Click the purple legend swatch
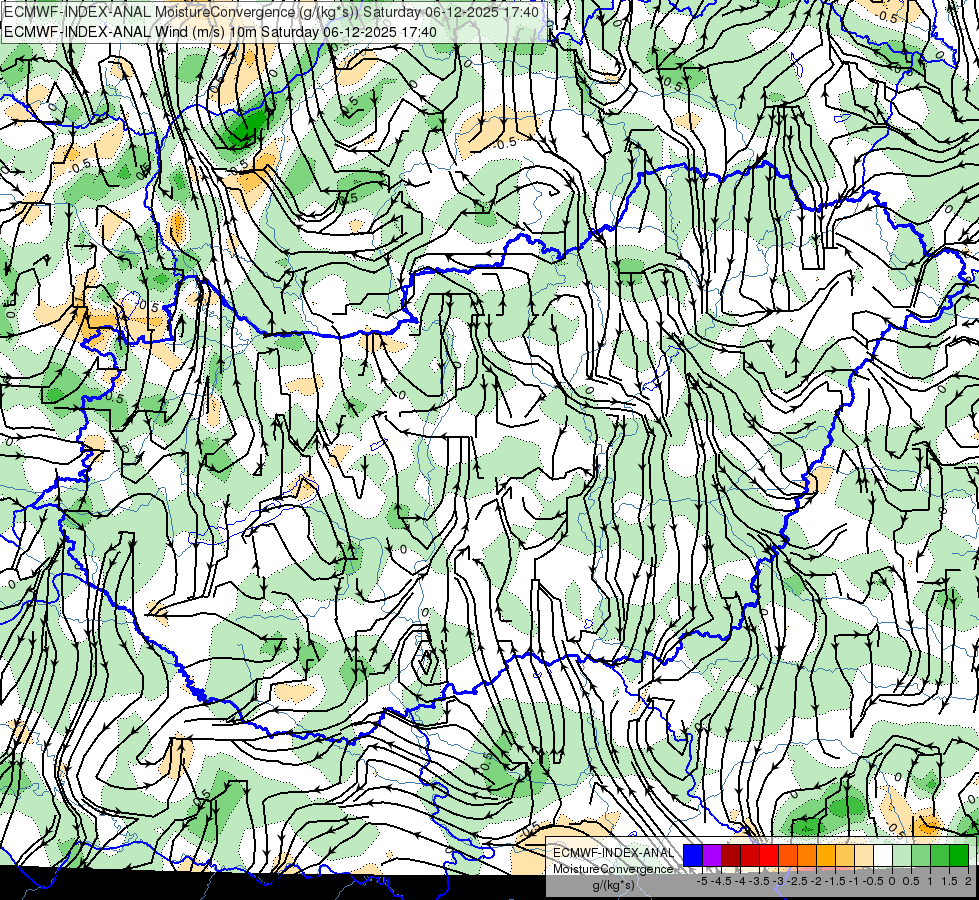This screenshot has width=979, height=900. [712, 855]
